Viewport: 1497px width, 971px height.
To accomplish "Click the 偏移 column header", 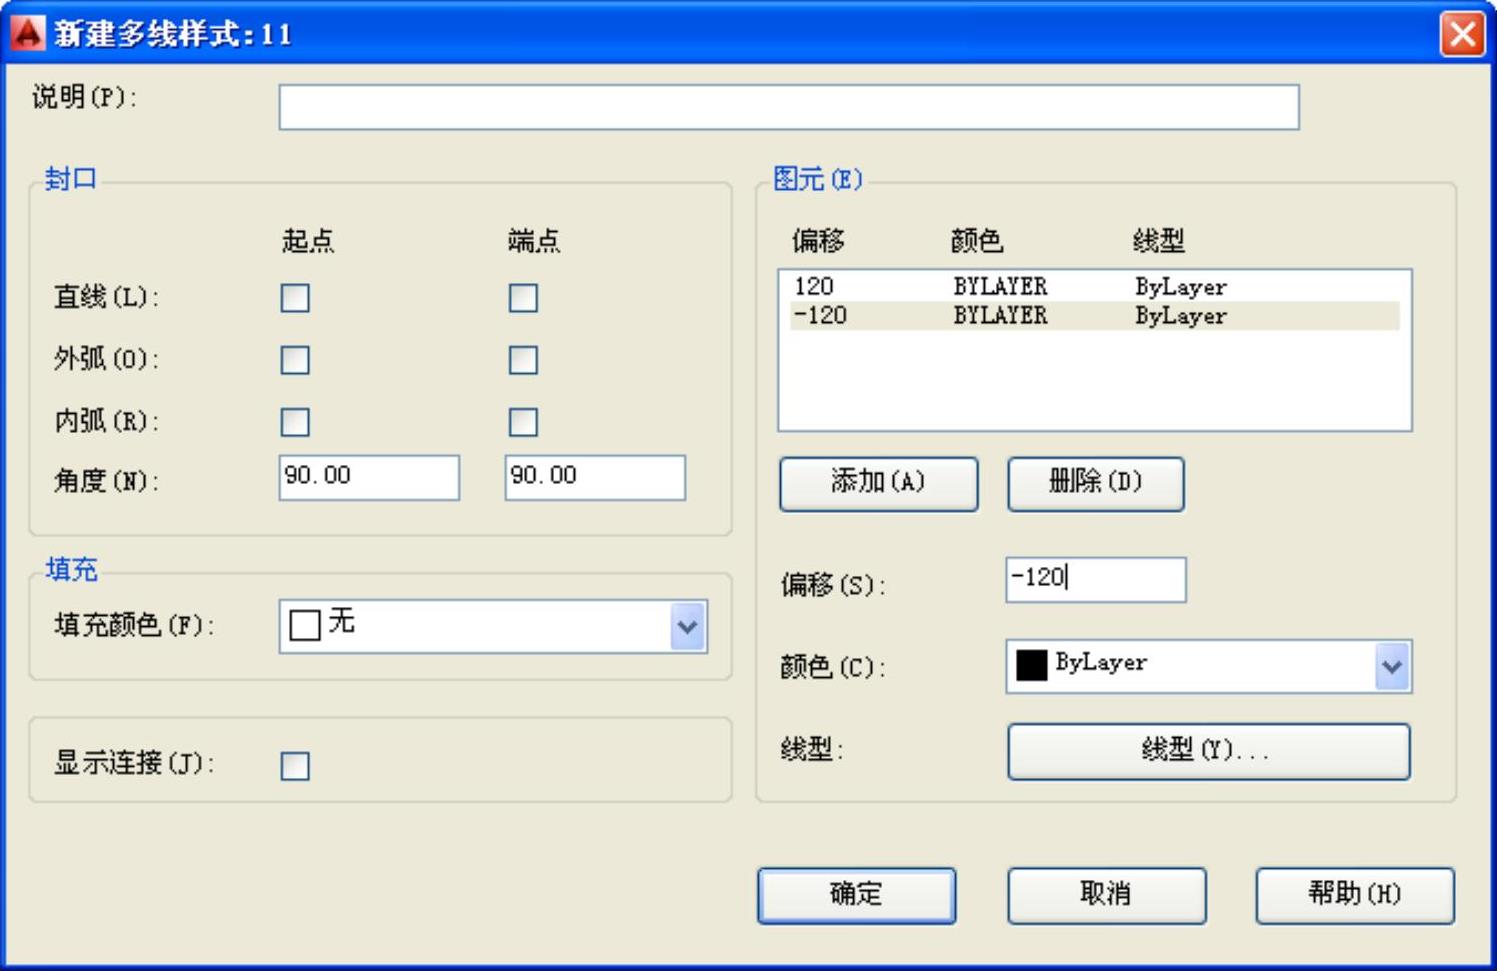I will 818,241.
